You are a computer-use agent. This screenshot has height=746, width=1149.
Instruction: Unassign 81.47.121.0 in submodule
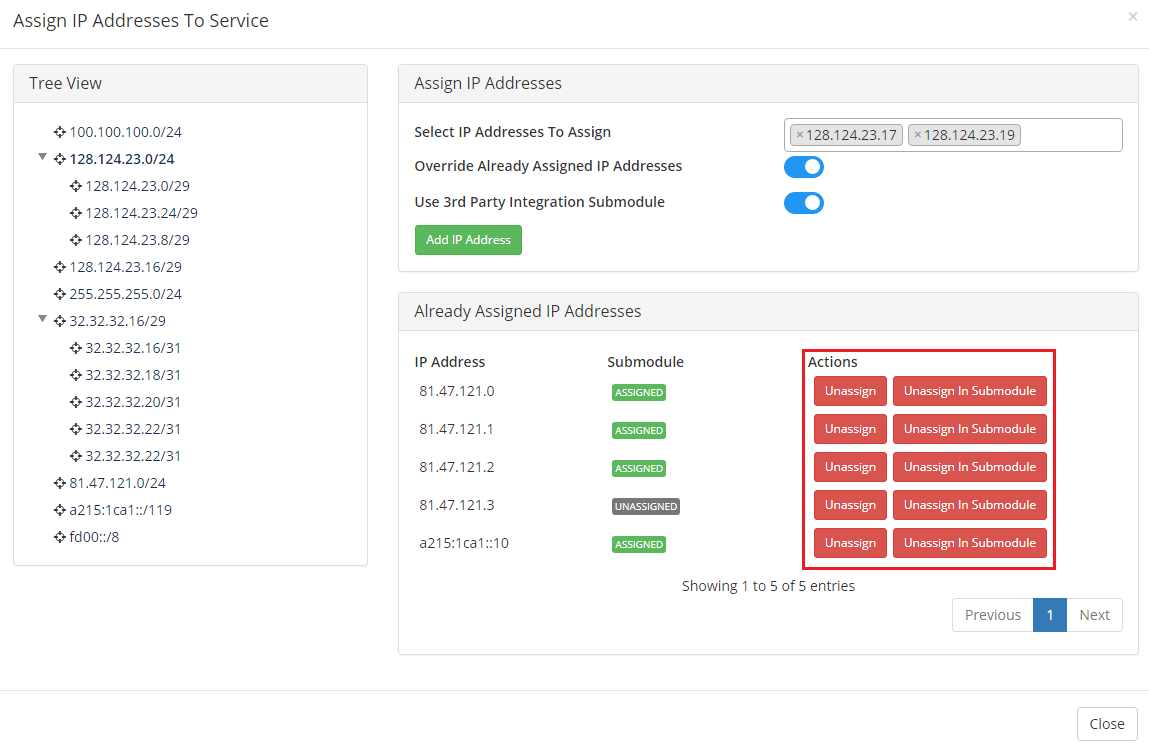point(969,391)
